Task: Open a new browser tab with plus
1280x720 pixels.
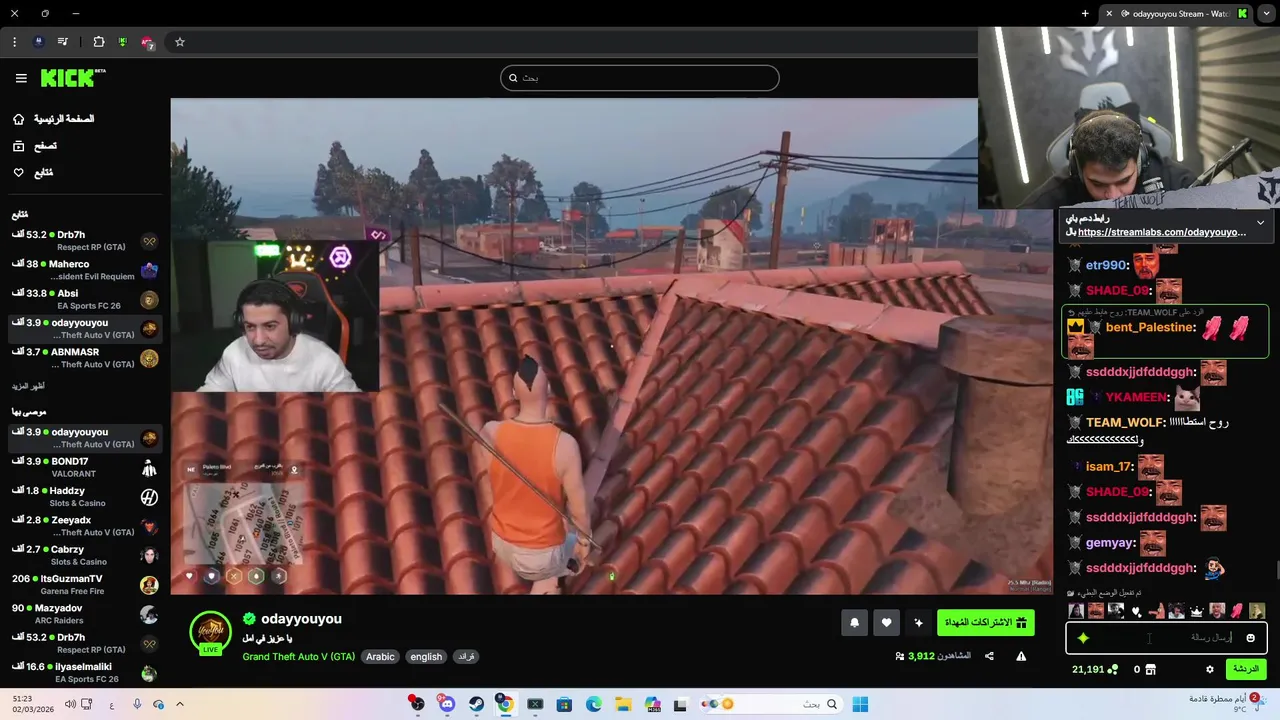Action: tap(1085, 13)
